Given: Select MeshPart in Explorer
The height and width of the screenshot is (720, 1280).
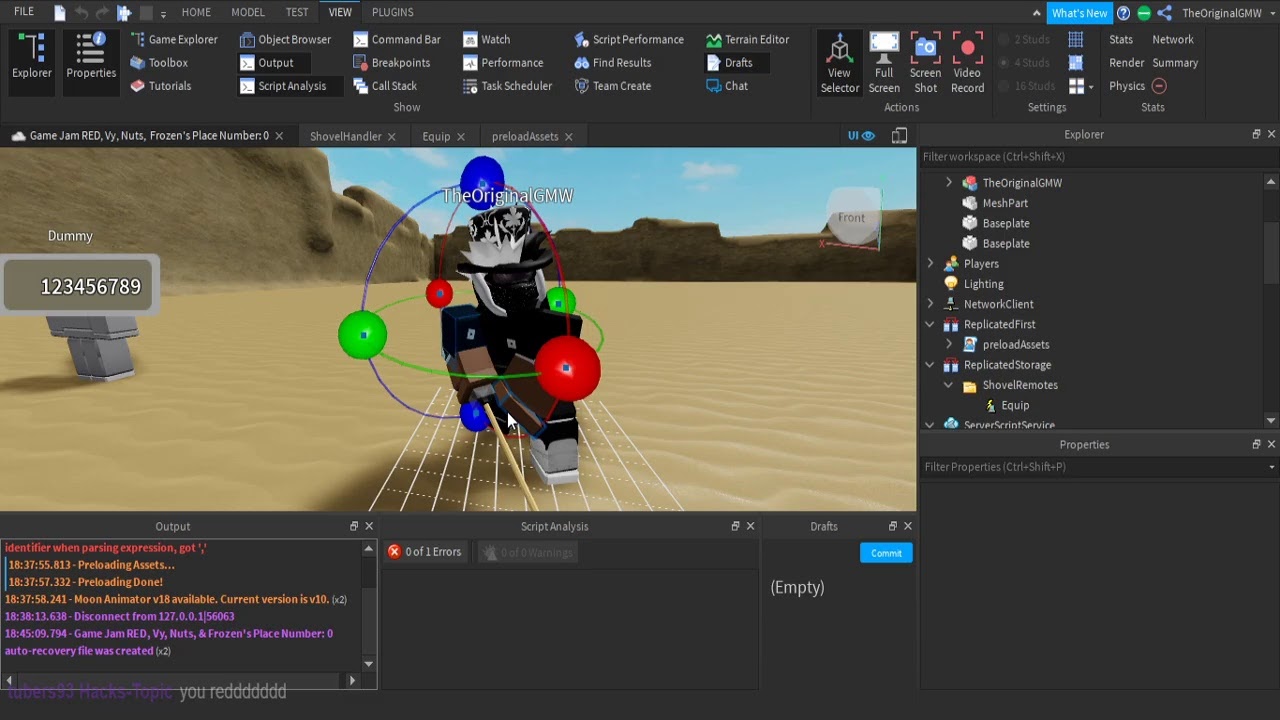Looking at the screenshot, I should click(x=1005, y=203).
